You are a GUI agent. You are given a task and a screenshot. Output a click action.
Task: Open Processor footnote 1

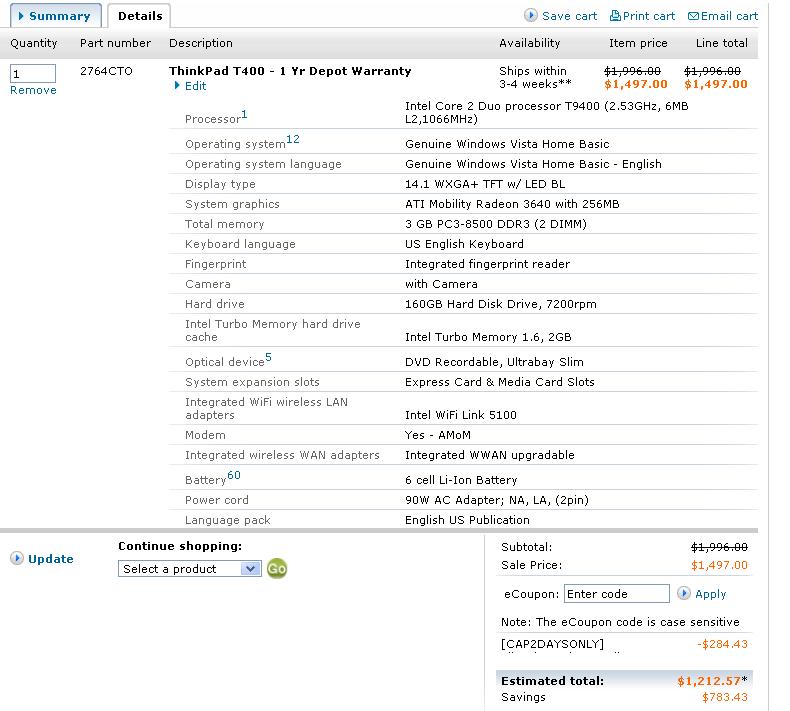pos(244,114)
